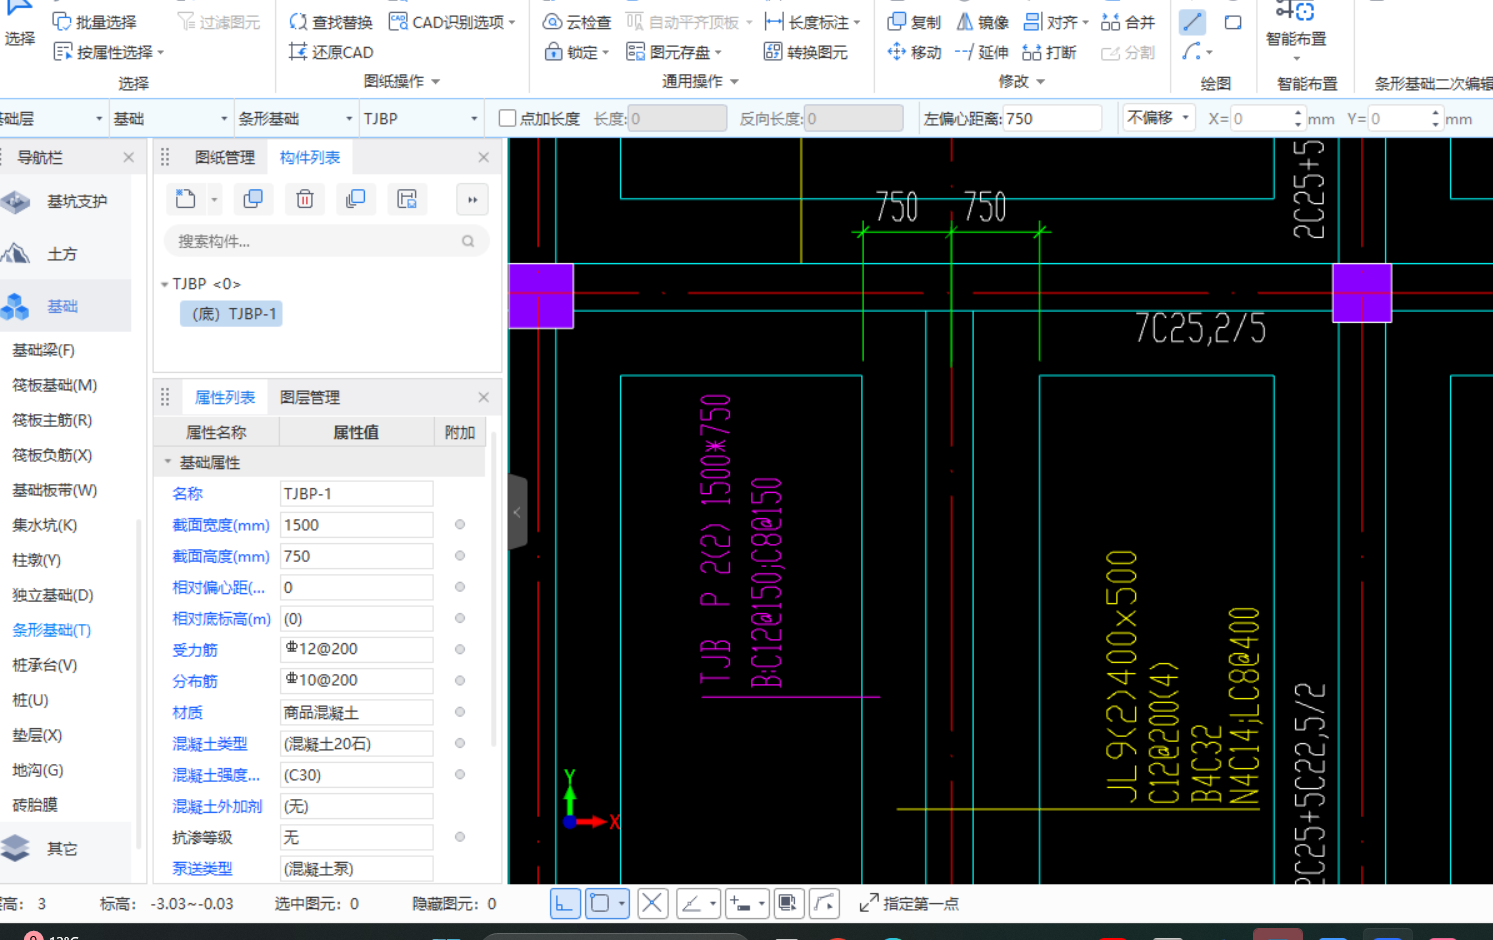
Task: Toggle the 相对底标高 附加 radio circle
Action: (460, 619)
